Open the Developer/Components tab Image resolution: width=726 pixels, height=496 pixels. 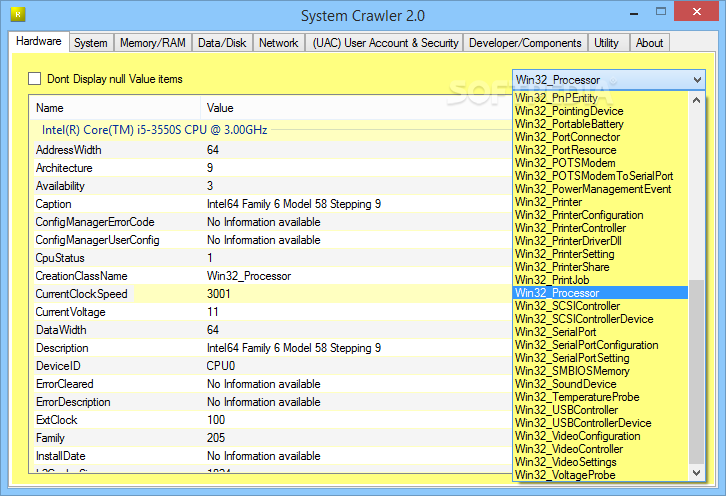[525, 43]
